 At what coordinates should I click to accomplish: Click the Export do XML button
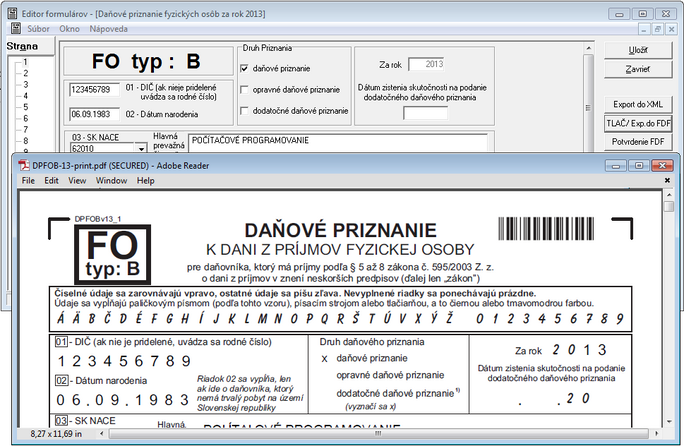click(637, 105)
